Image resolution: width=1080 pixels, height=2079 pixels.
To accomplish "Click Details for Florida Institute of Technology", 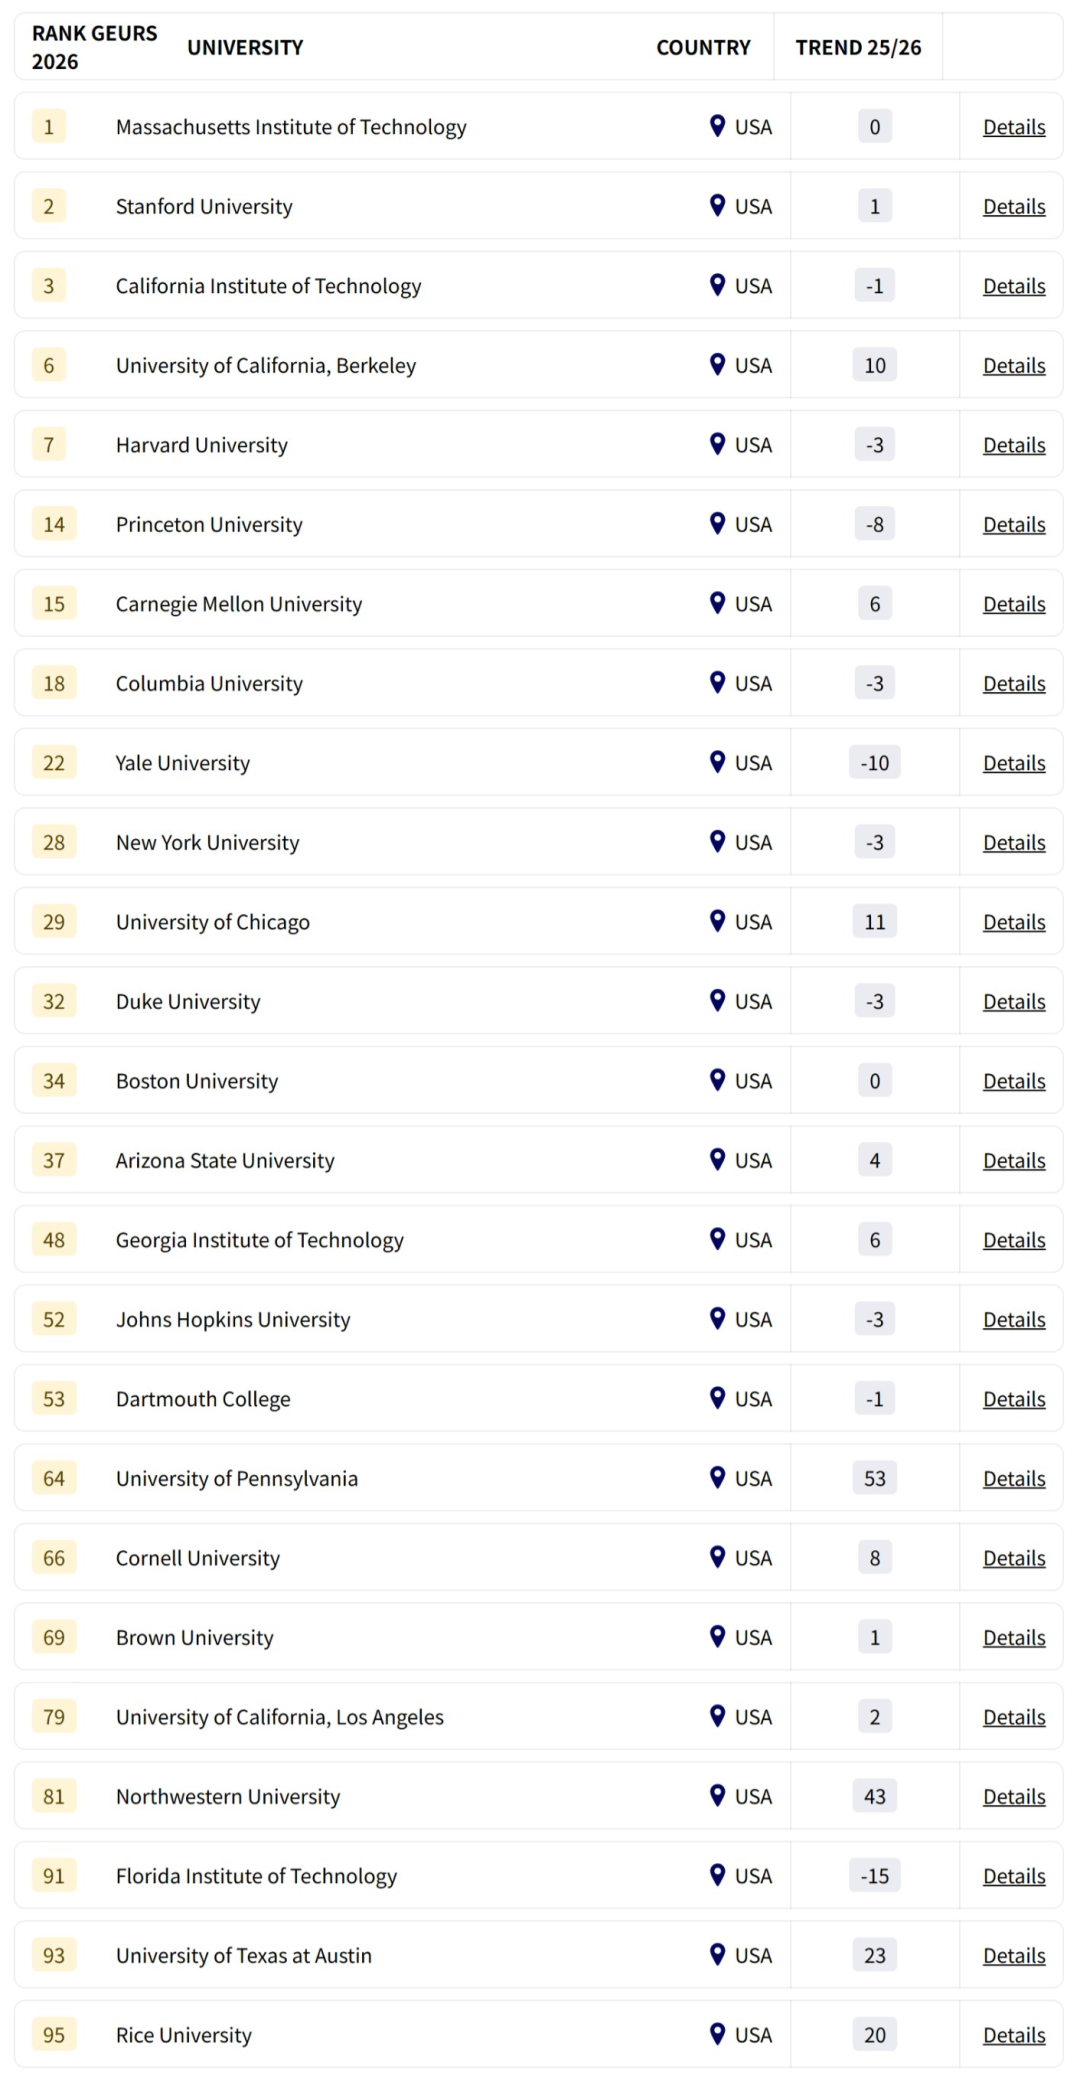I will [1013, 1876].
